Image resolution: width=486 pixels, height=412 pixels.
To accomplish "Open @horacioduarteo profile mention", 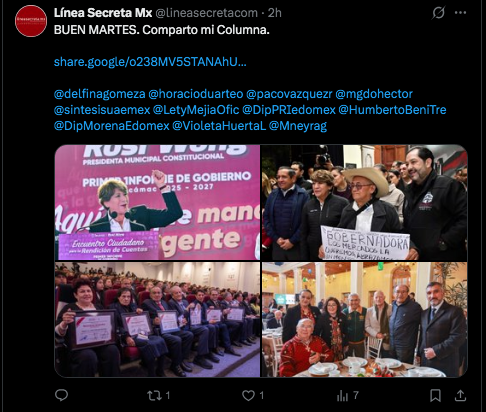I will pos(196,94).
